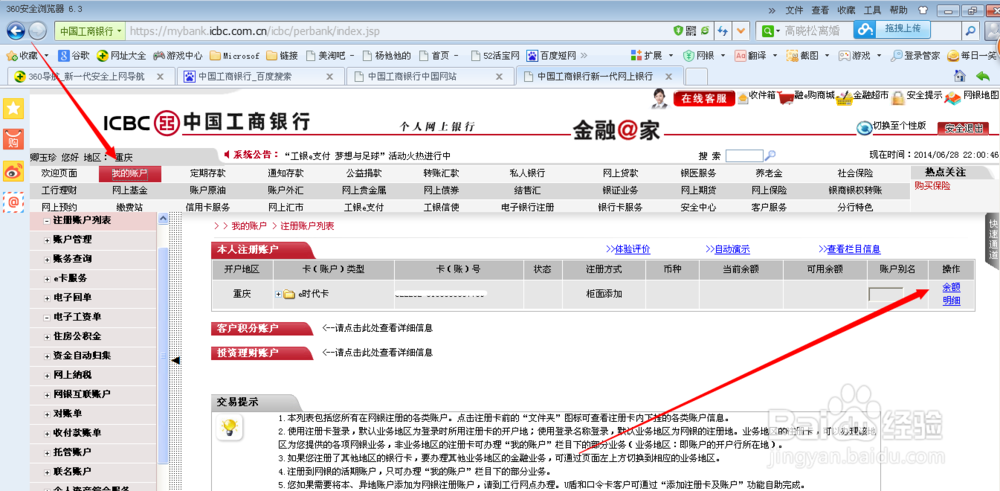Image resolution: width=1000 pixels, height=491 pixels.
Task: Select 转账汇款 in the bank menu
Action: click(x=441, y=173)
